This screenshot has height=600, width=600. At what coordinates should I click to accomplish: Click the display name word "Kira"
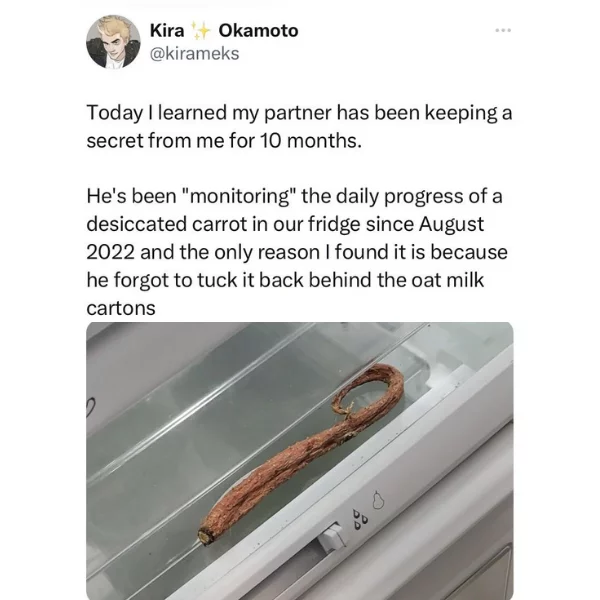167,31
